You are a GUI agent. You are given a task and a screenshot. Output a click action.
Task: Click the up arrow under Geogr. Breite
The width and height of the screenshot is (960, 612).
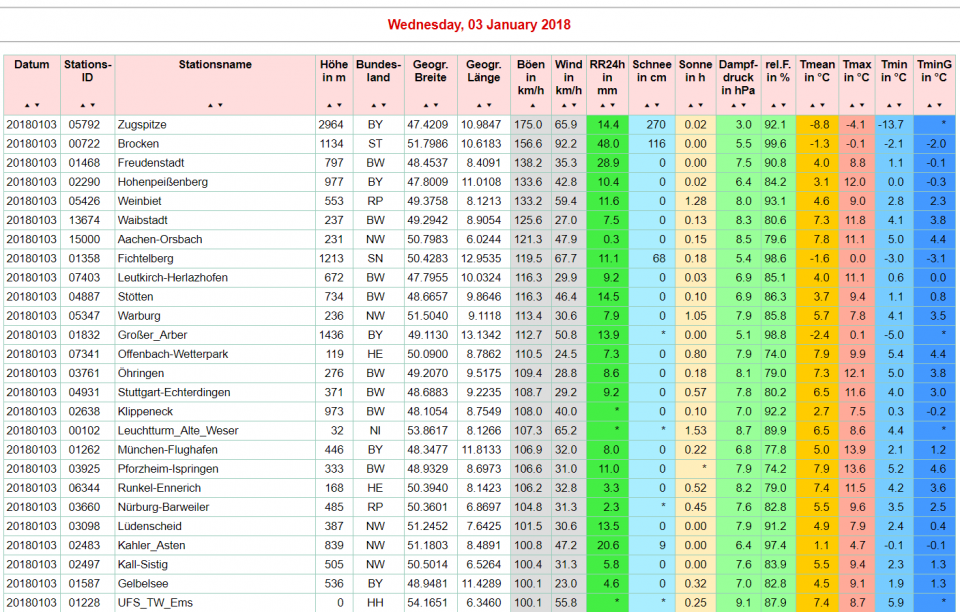(424, 105)
